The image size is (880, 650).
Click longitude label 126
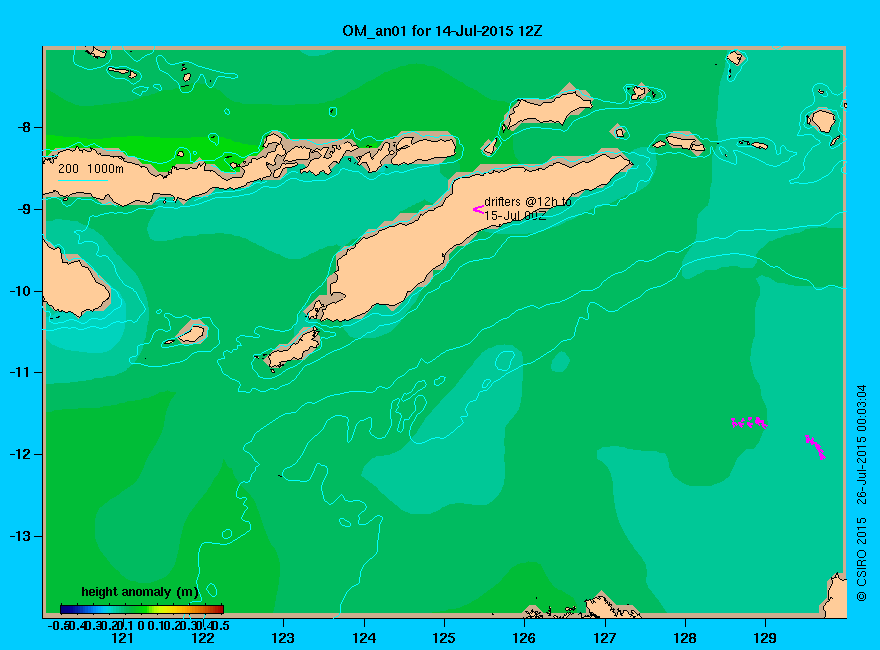point(524,638)
